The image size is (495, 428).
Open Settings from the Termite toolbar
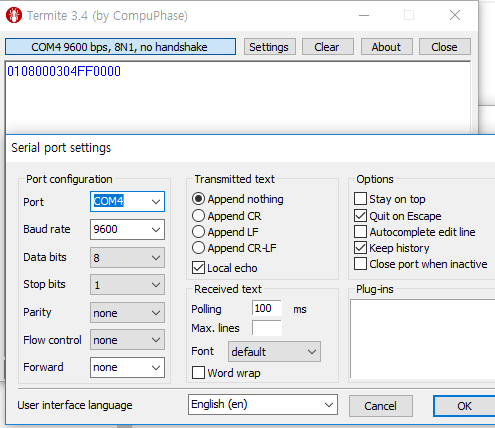[x=270, y=47]
